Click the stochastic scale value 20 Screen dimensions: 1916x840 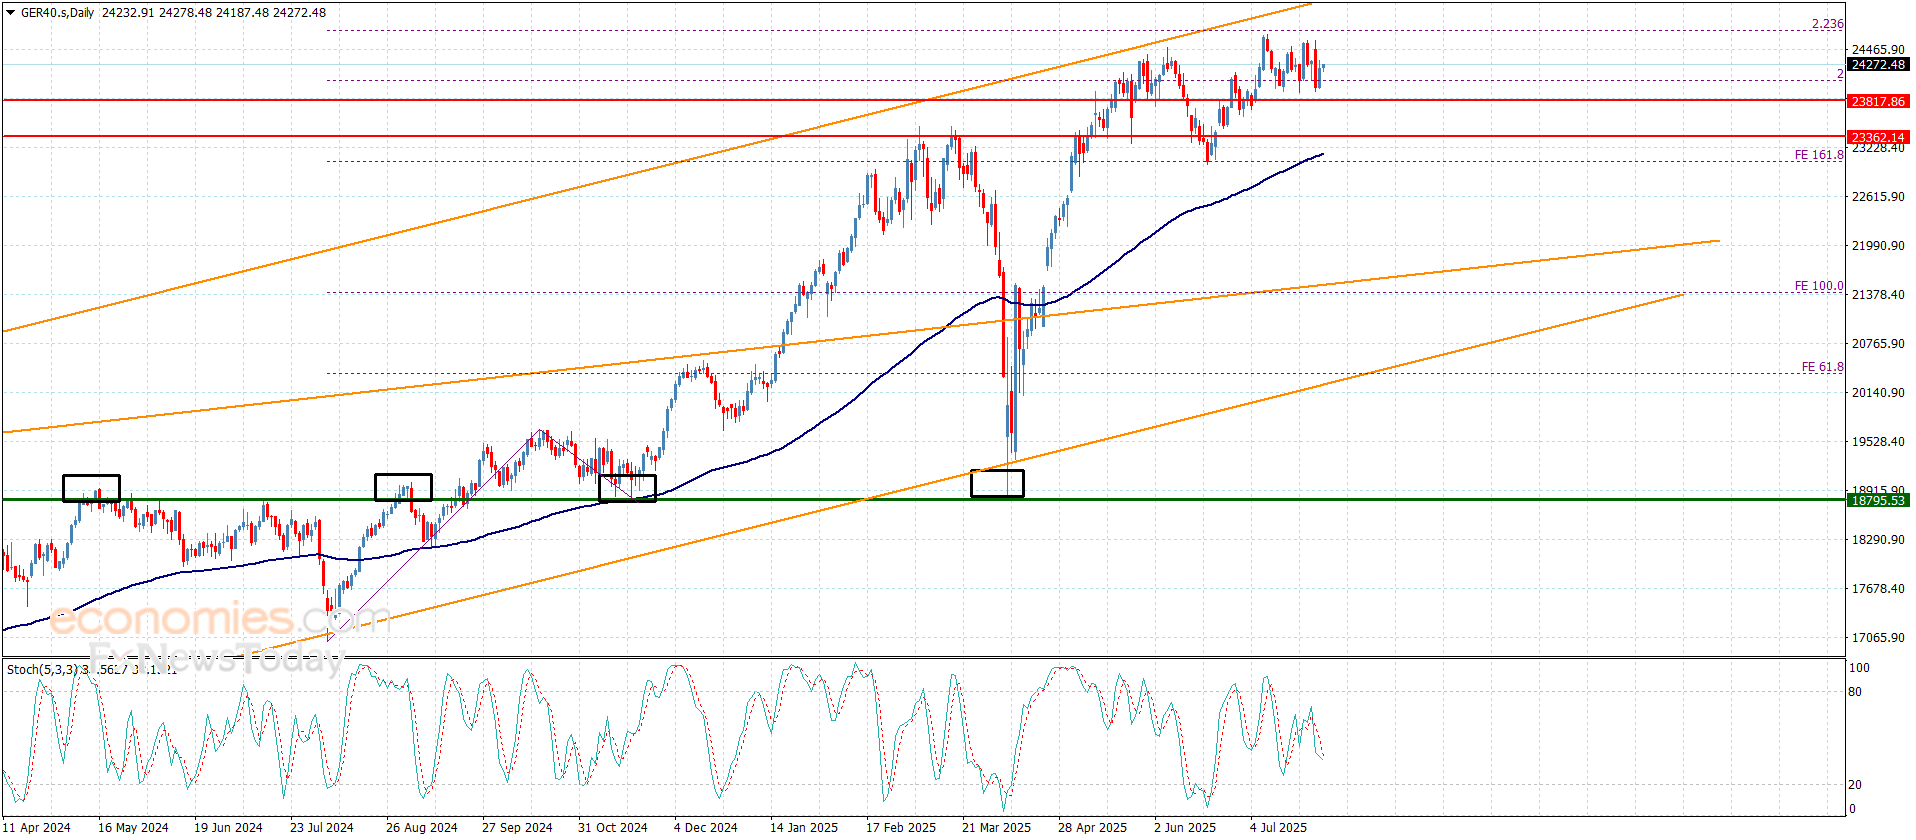[1855, 784]
